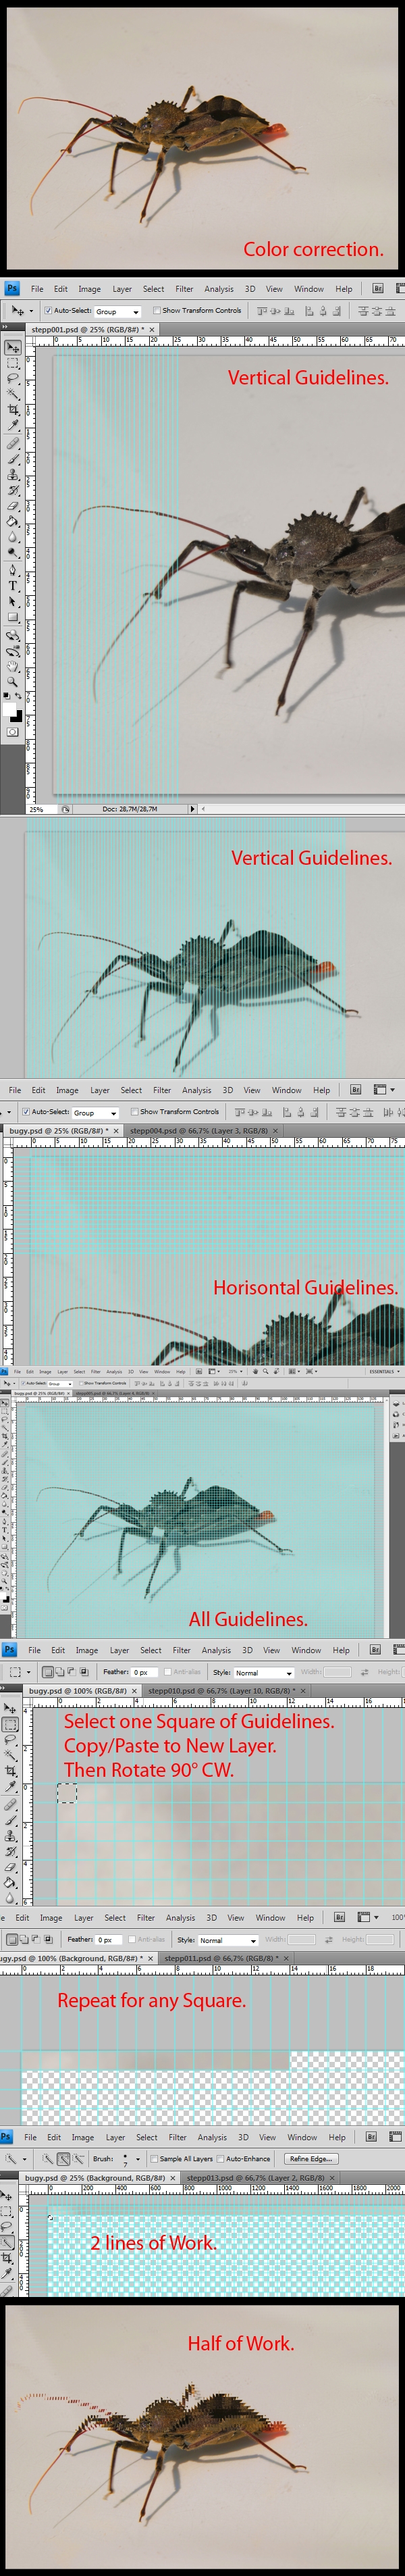This screenshot has width=405, height=2576.
Task: Click the Ps logo in the stepp013.psd window
Action: (x=6, y=2136)
